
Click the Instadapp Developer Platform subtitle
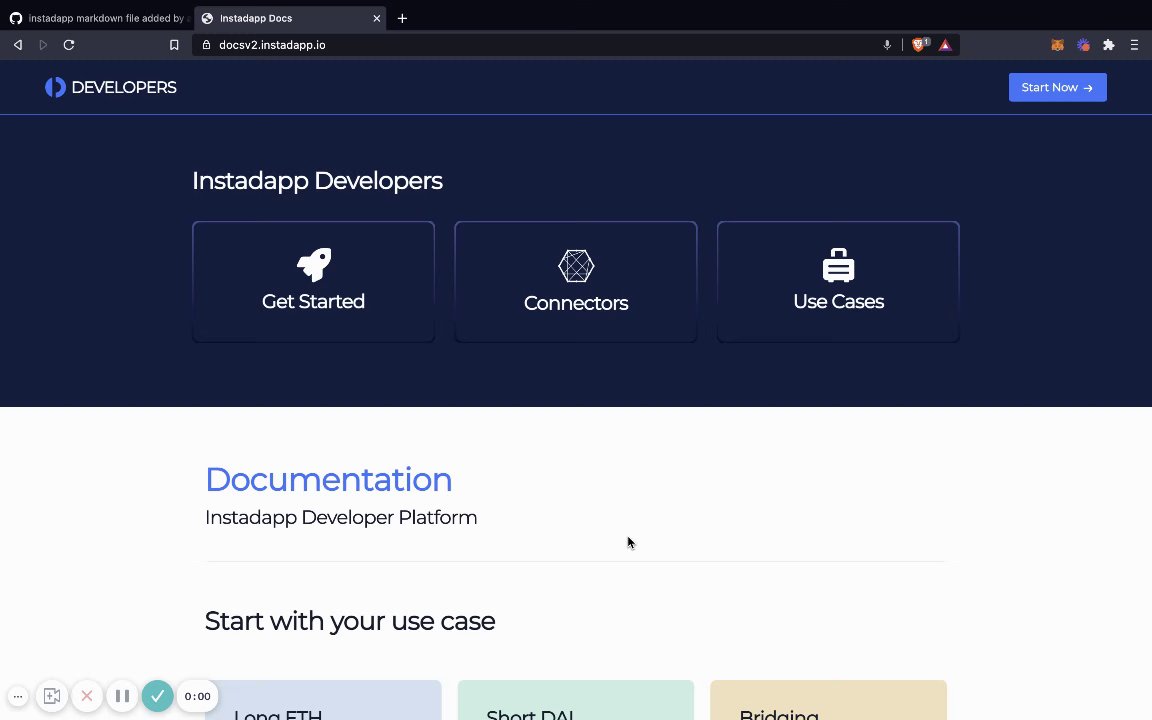[x=341, y=517]
